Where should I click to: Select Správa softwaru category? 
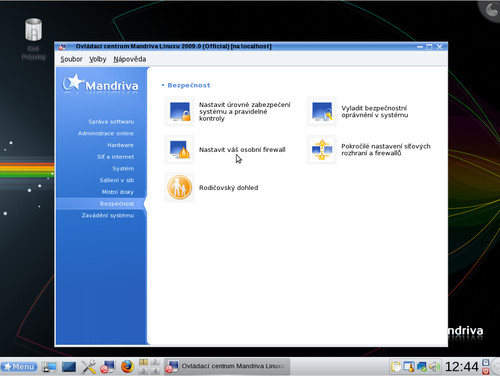pos(111,122)
